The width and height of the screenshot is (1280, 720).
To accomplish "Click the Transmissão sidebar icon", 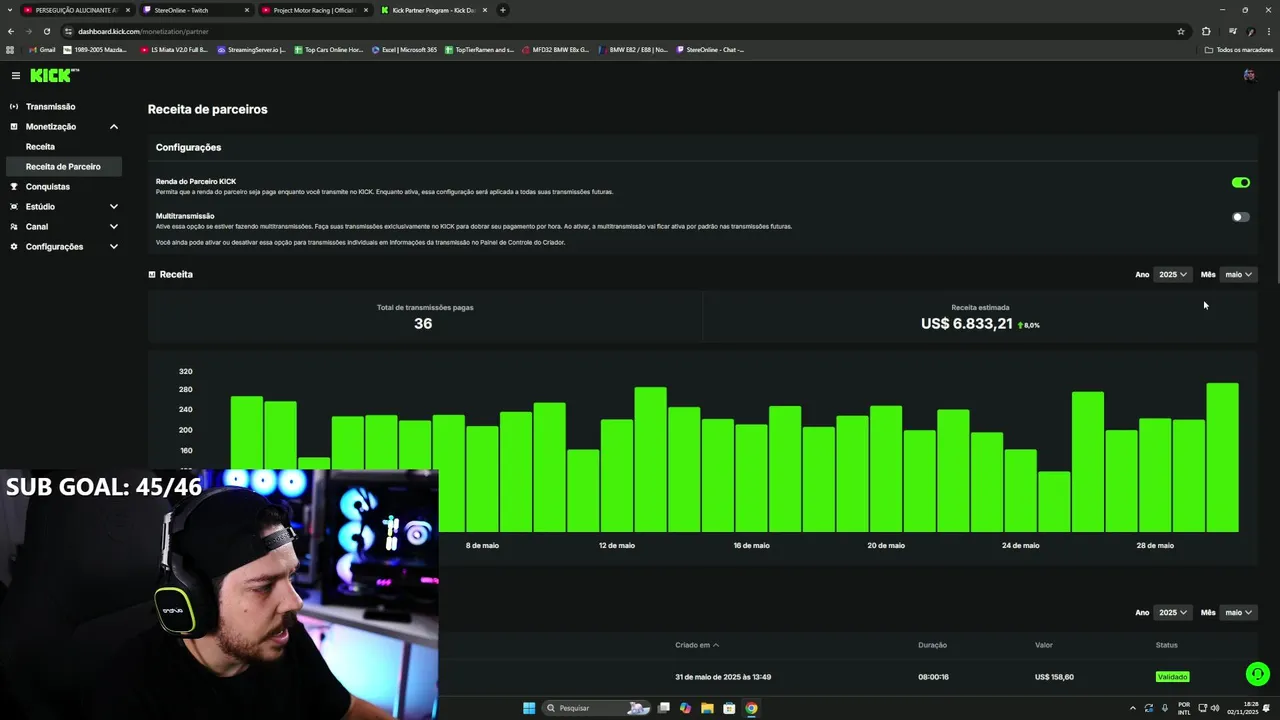I will pyautogui.click(x=14, y=106).
